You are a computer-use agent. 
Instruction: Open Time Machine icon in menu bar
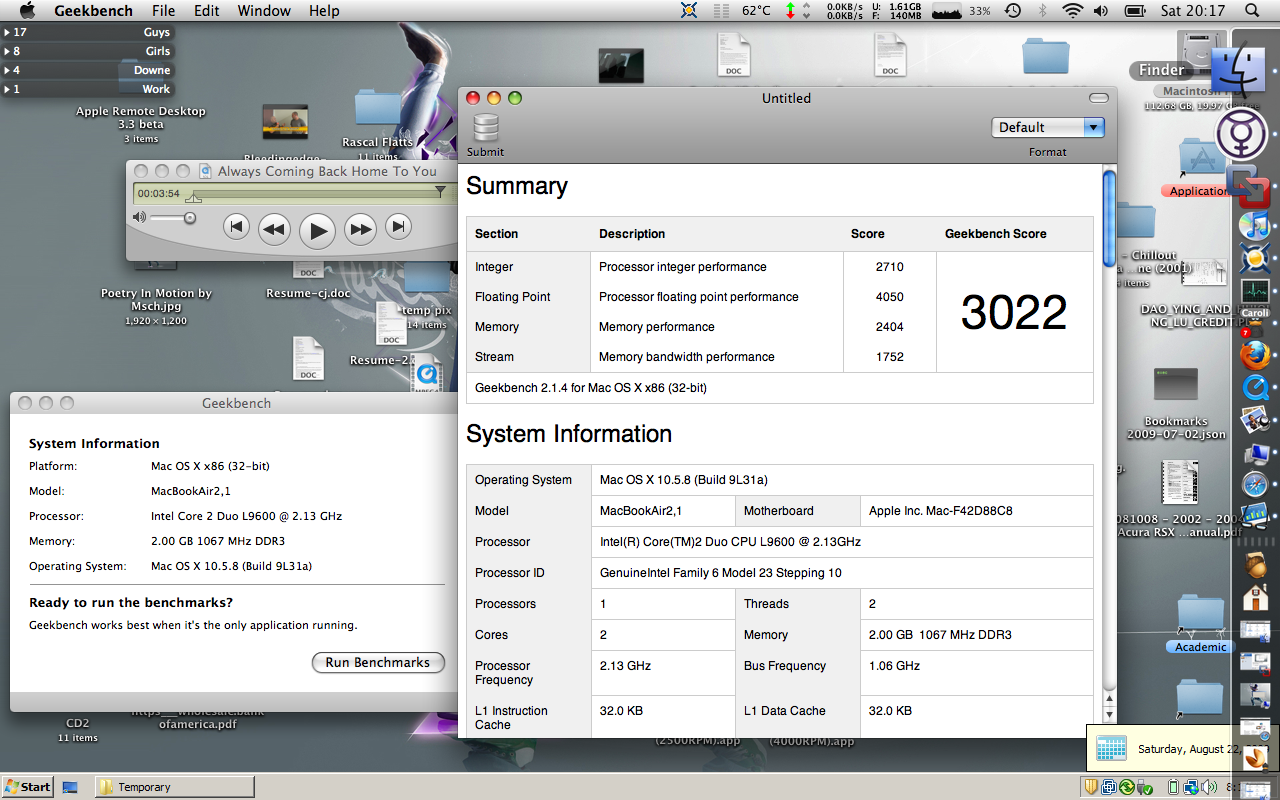click(x=1013, y=10)
